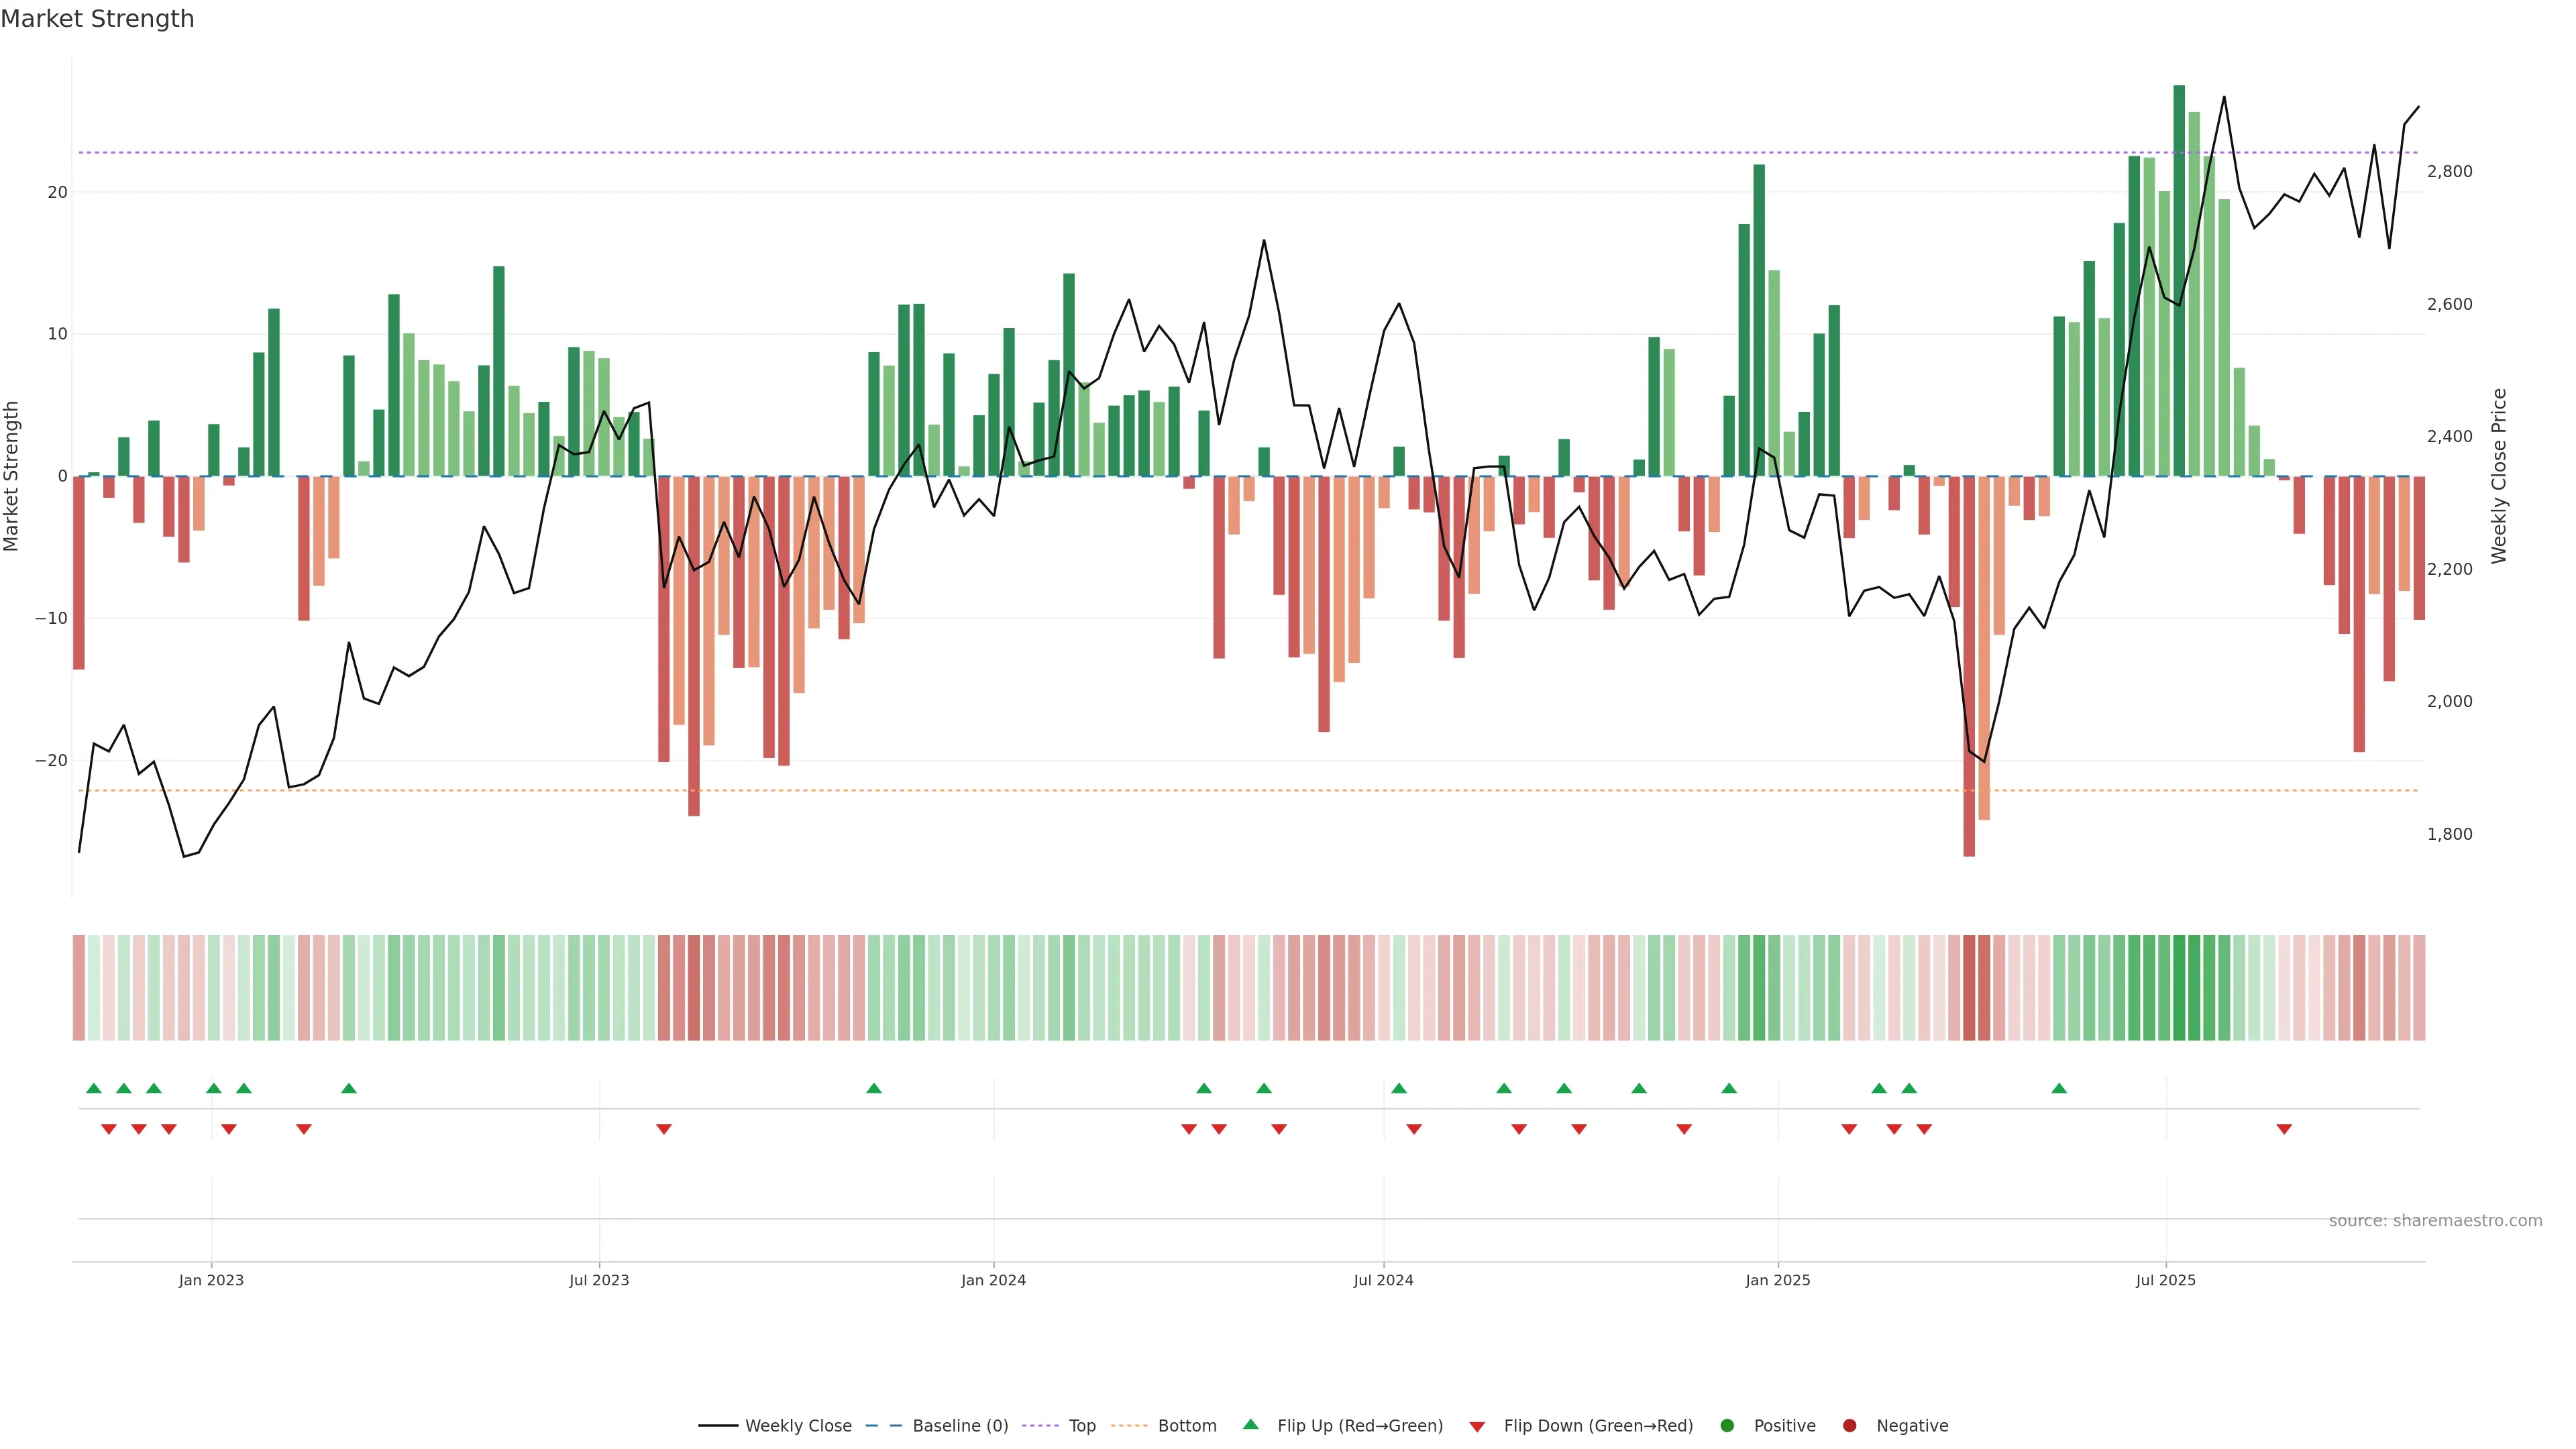
Task: Click source: sharemaestro.com text
Action: (x=2435, y=1220)
